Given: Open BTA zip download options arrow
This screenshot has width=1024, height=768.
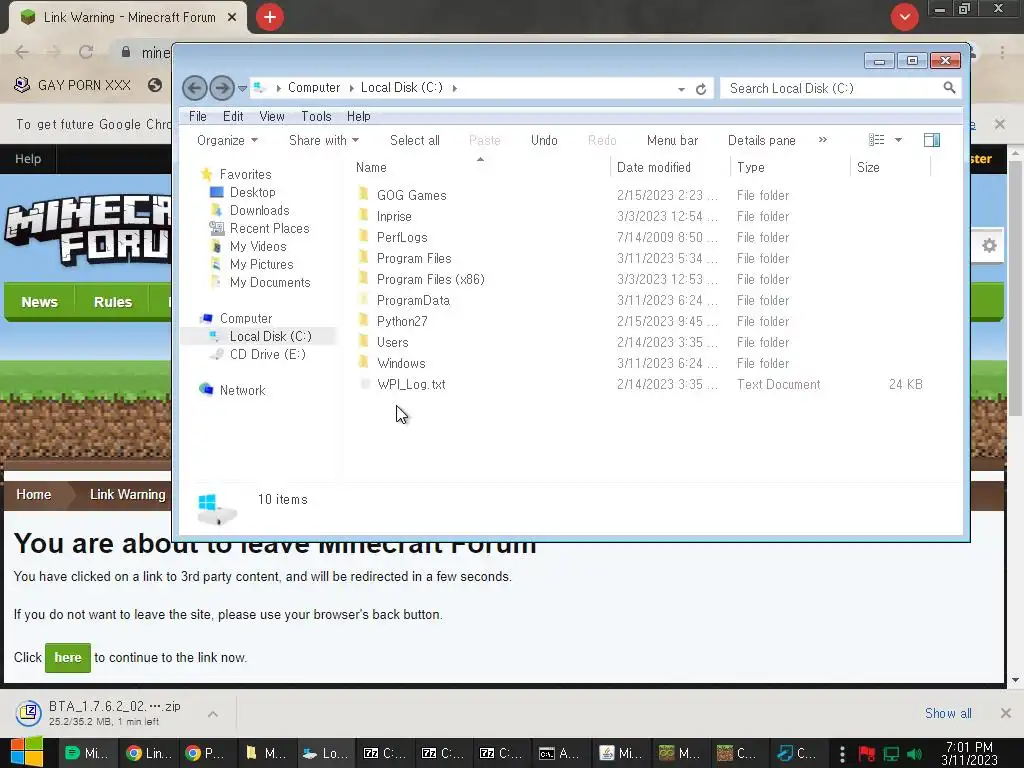Looking at the screenshot, I should (x=212, y=714).
